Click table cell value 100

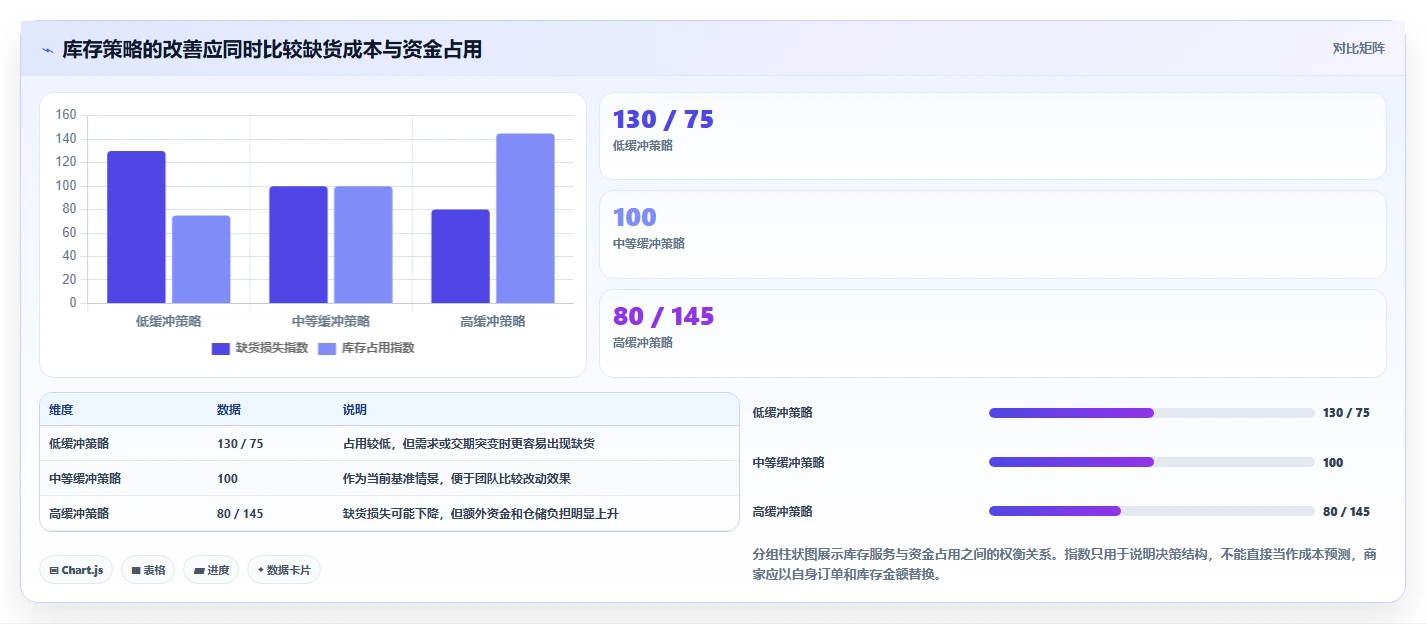(x=227, y=478)
